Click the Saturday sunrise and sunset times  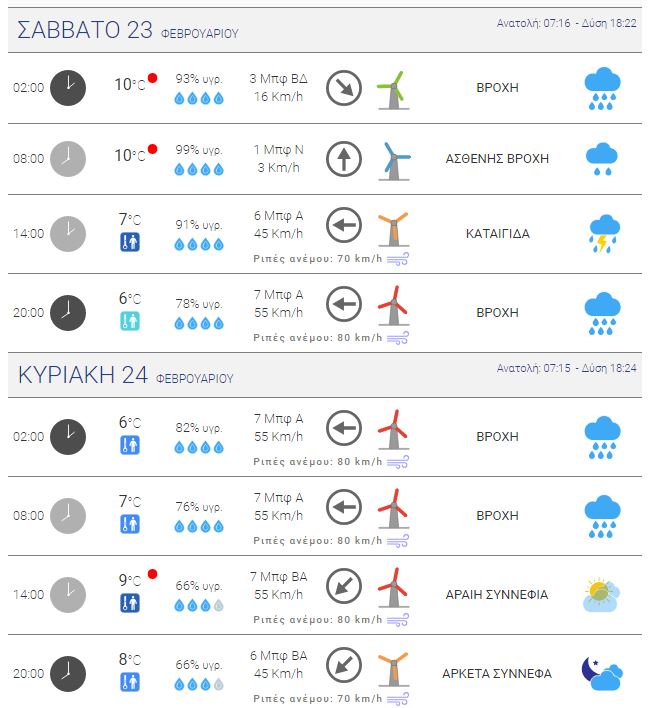coord(566,23)
